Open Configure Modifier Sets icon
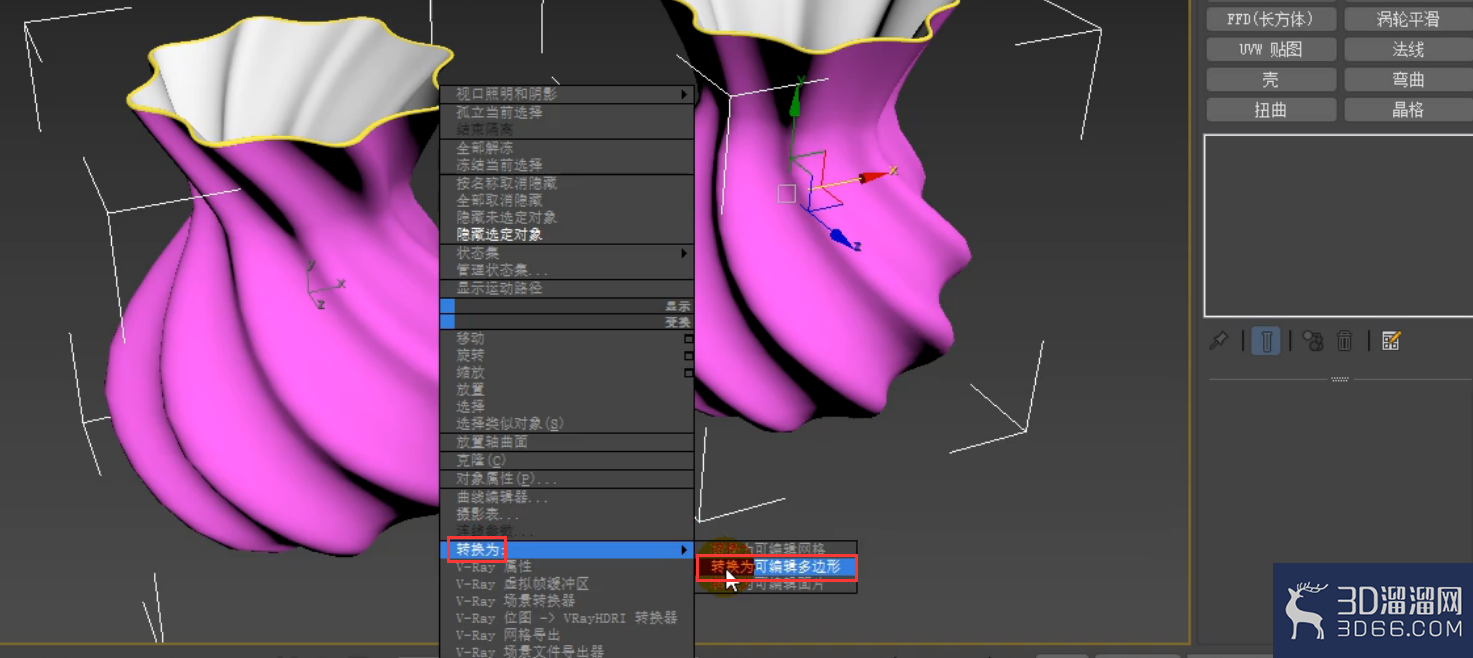The height and width of the screenshot is (658, 1473). coord(1391,341)
